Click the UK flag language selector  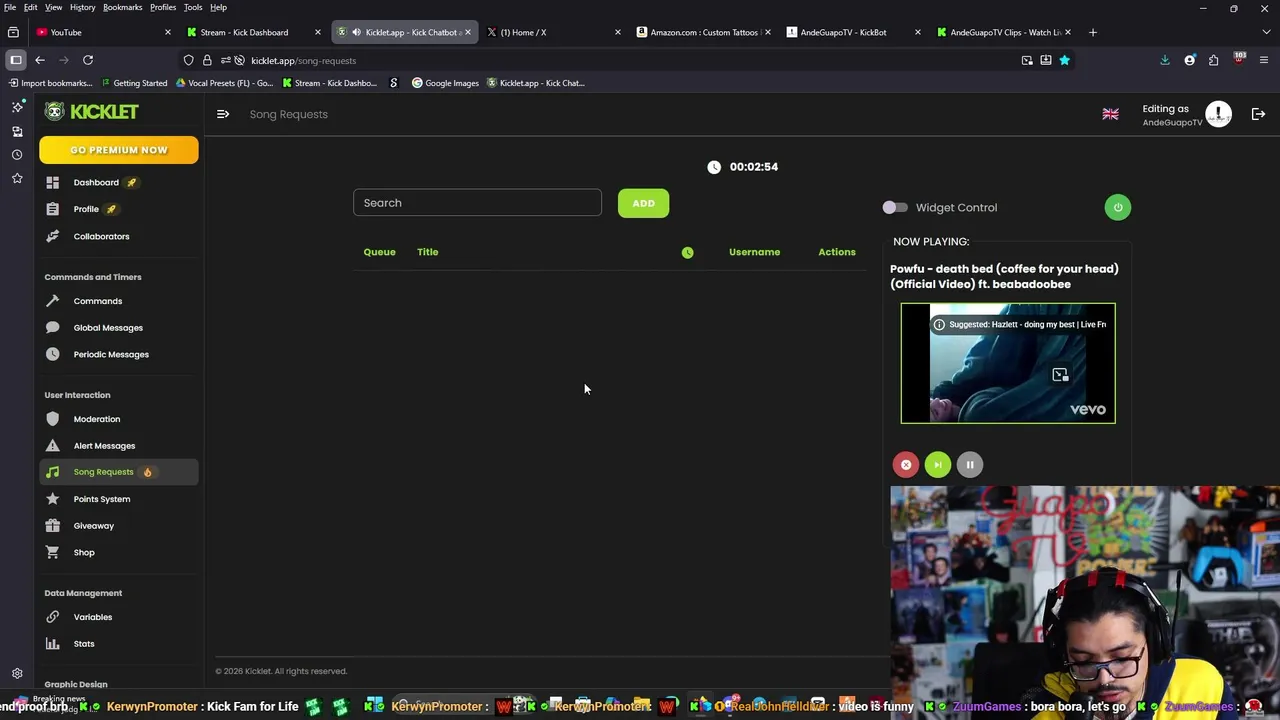click(x=1110, y=114)
